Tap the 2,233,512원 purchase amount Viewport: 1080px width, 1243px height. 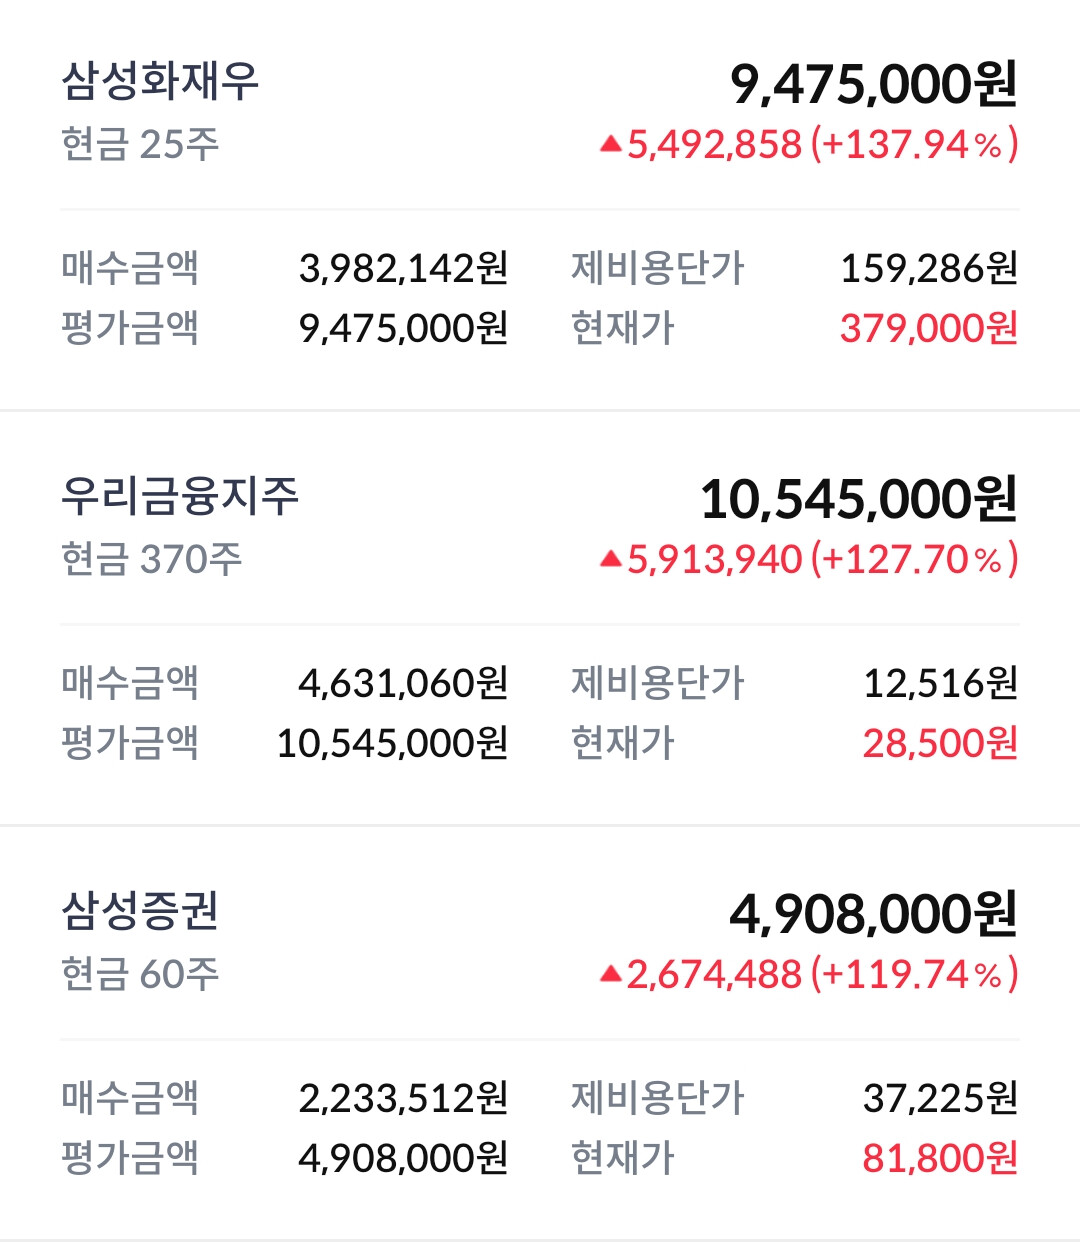403,1098
